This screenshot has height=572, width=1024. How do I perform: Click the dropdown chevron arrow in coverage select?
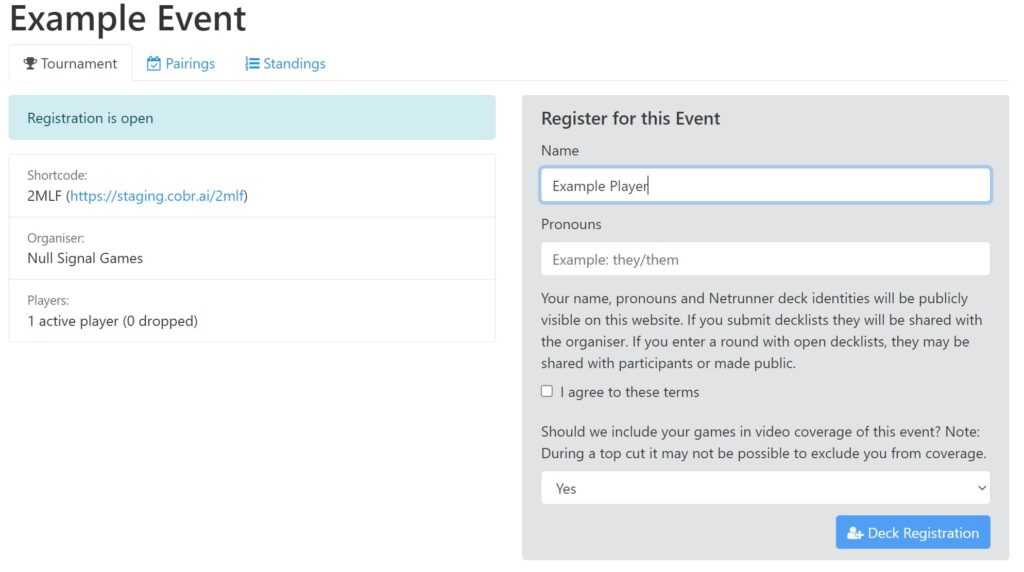981,488
